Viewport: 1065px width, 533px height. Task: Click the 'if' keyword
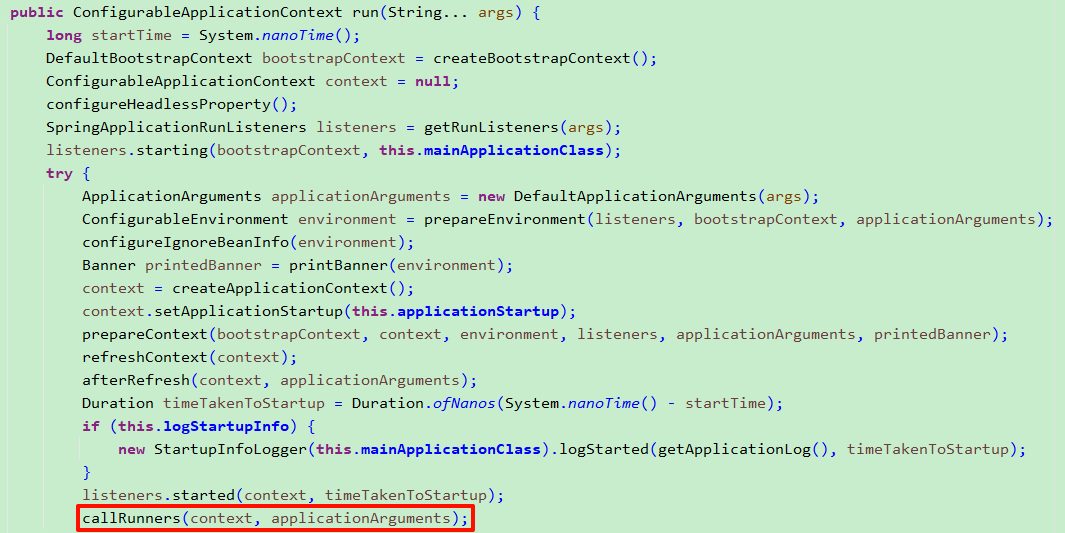click(x=91, y=427)
